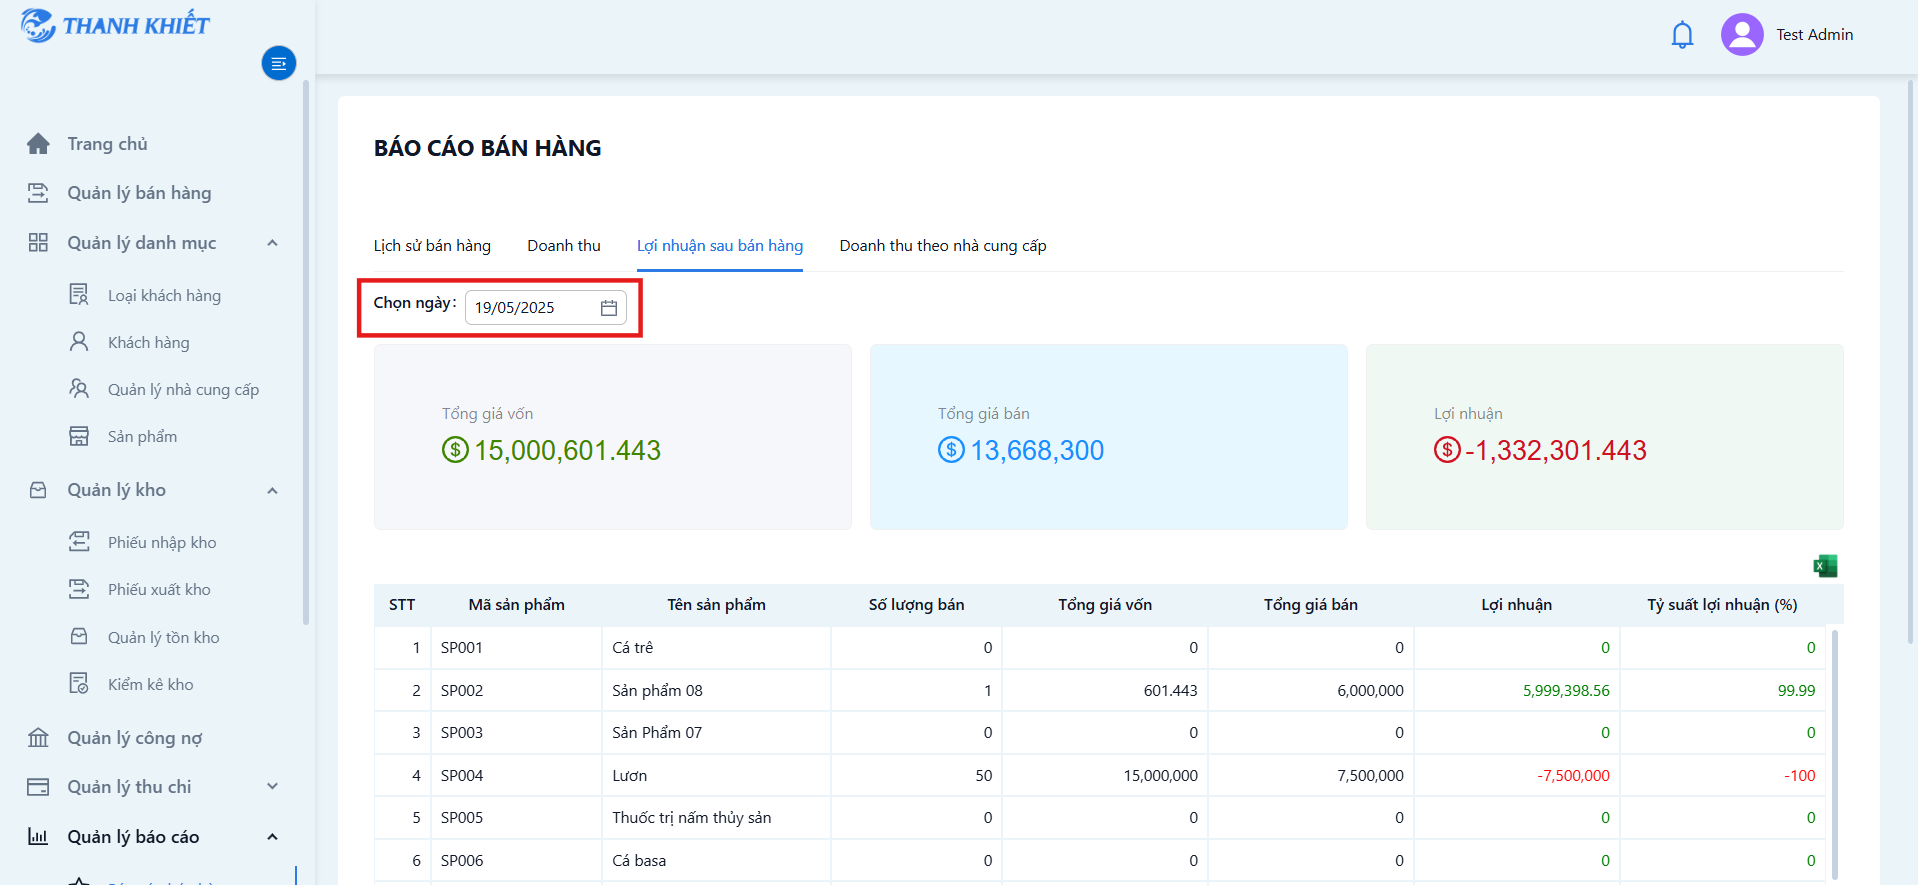Open Khách hàng page
The width and height of the screenshot is (1918, 885).
[148, 342]
